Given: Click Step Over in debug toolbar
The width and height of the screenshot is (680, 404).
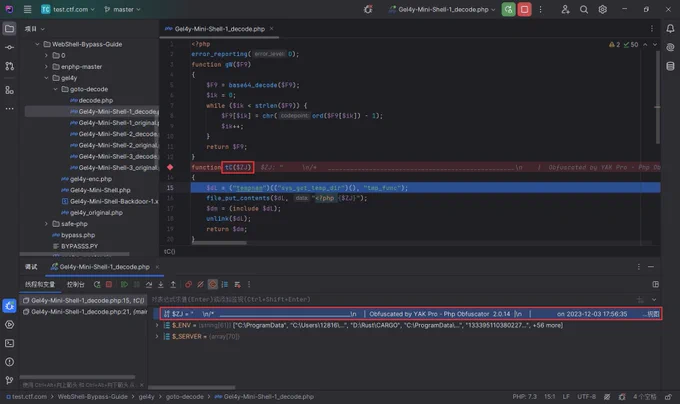Looking at the screenshot, I should tap(149, 284).
